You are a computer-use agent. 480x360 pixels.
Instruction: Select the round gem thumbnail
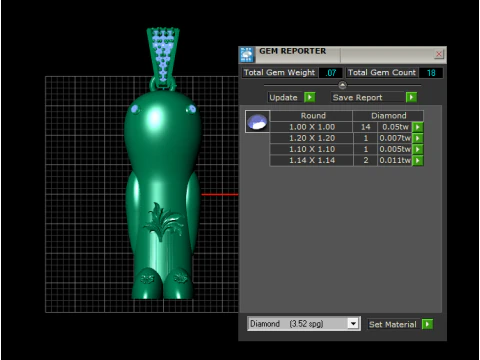pos(257,122)
